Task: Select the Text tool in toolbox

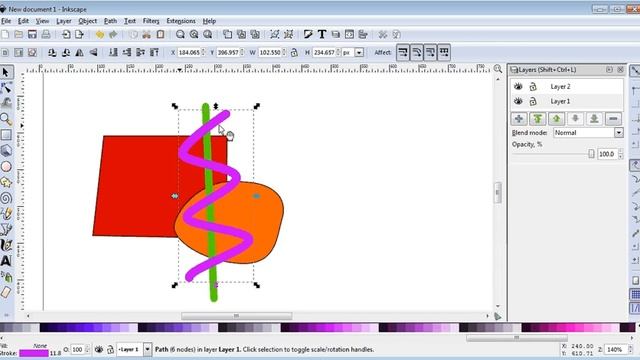Action: coord(6,260)
